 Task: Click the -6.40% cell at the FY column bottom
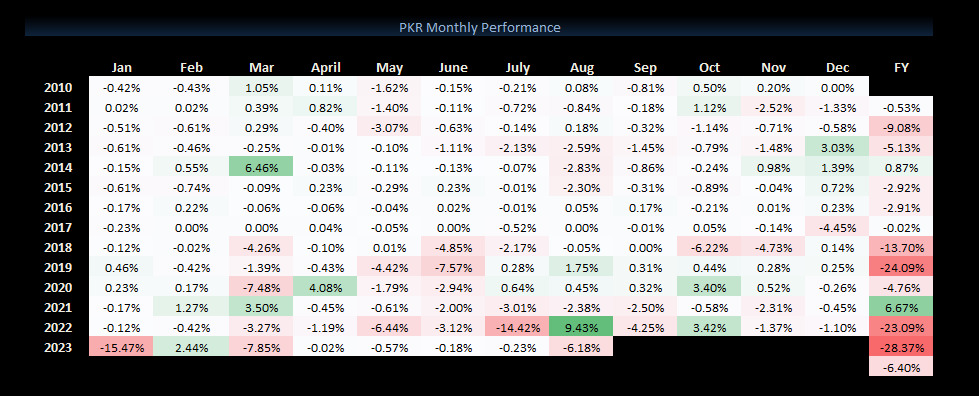[x=901, y=368]
